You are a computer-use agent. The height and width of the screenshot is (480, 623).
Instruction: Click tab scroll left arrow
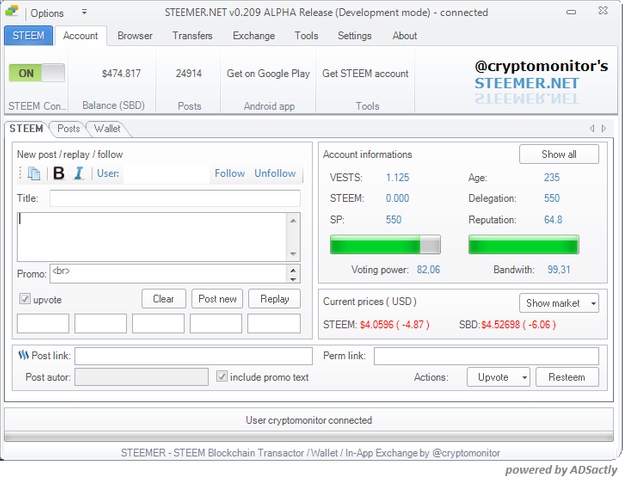591,129
